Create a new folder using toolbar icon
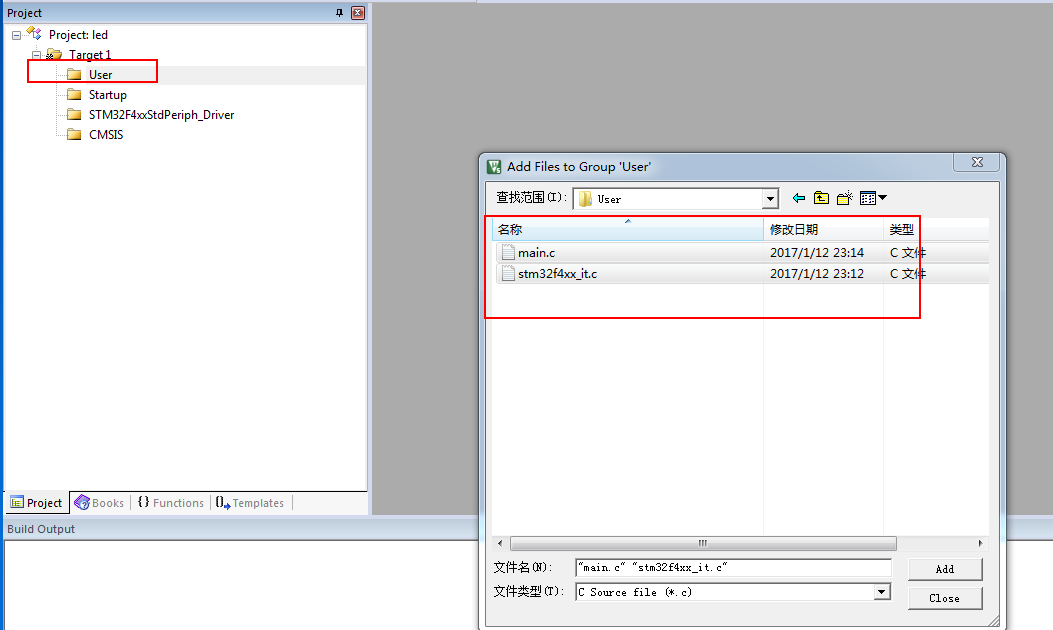Screen dimensions: 1053x630 [x=845, y=198]
